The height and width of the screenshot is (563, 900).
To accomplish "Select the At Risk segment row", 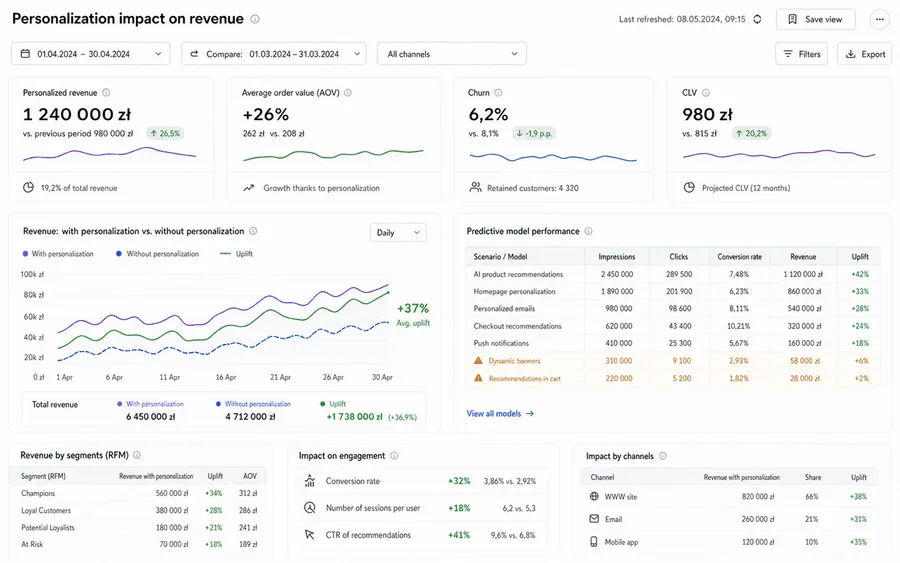I will [139, 545].
